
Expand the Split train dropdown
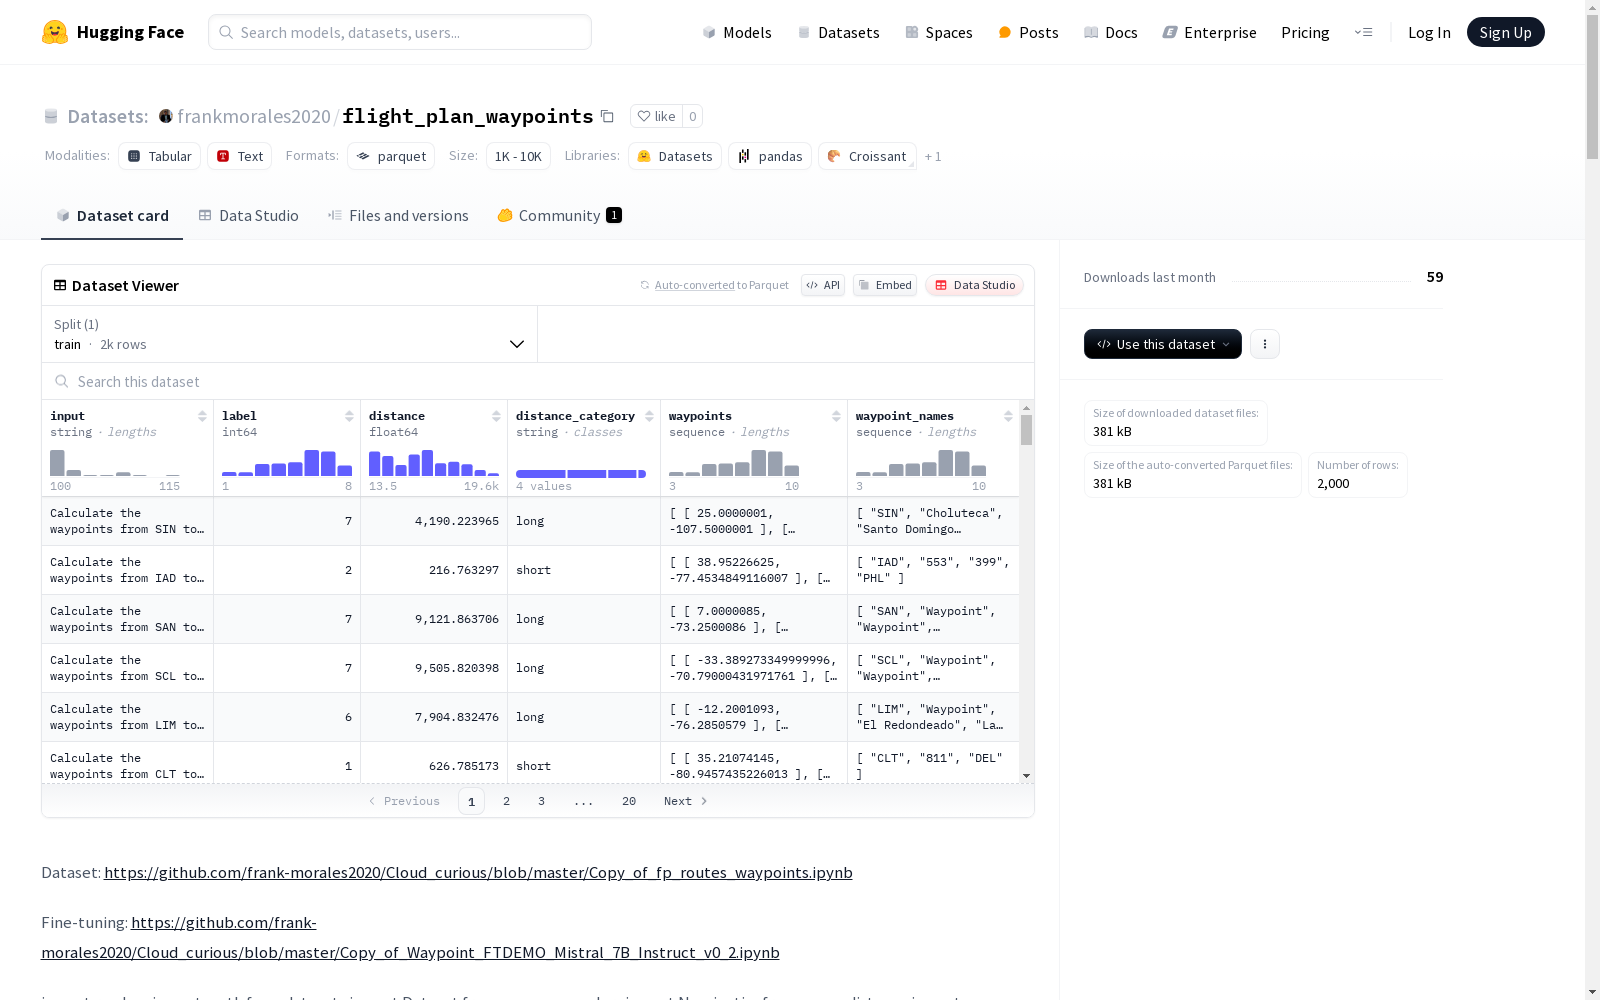(x=290, y=334)
